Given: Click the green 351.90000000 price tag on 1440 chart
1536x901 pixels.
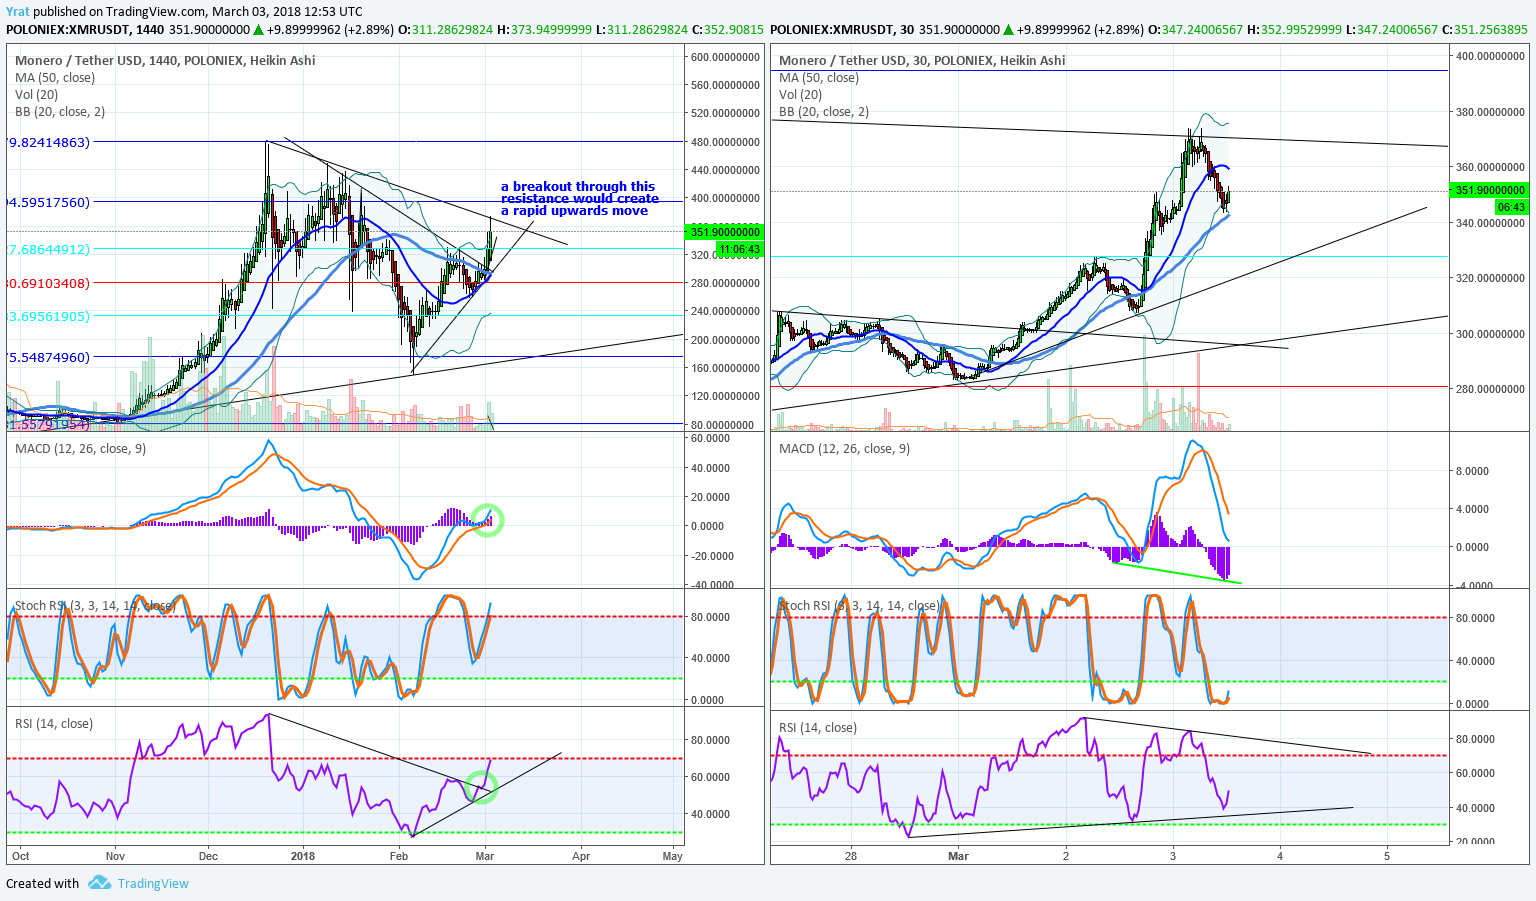Looking at the screenshot, I should 726,232.
